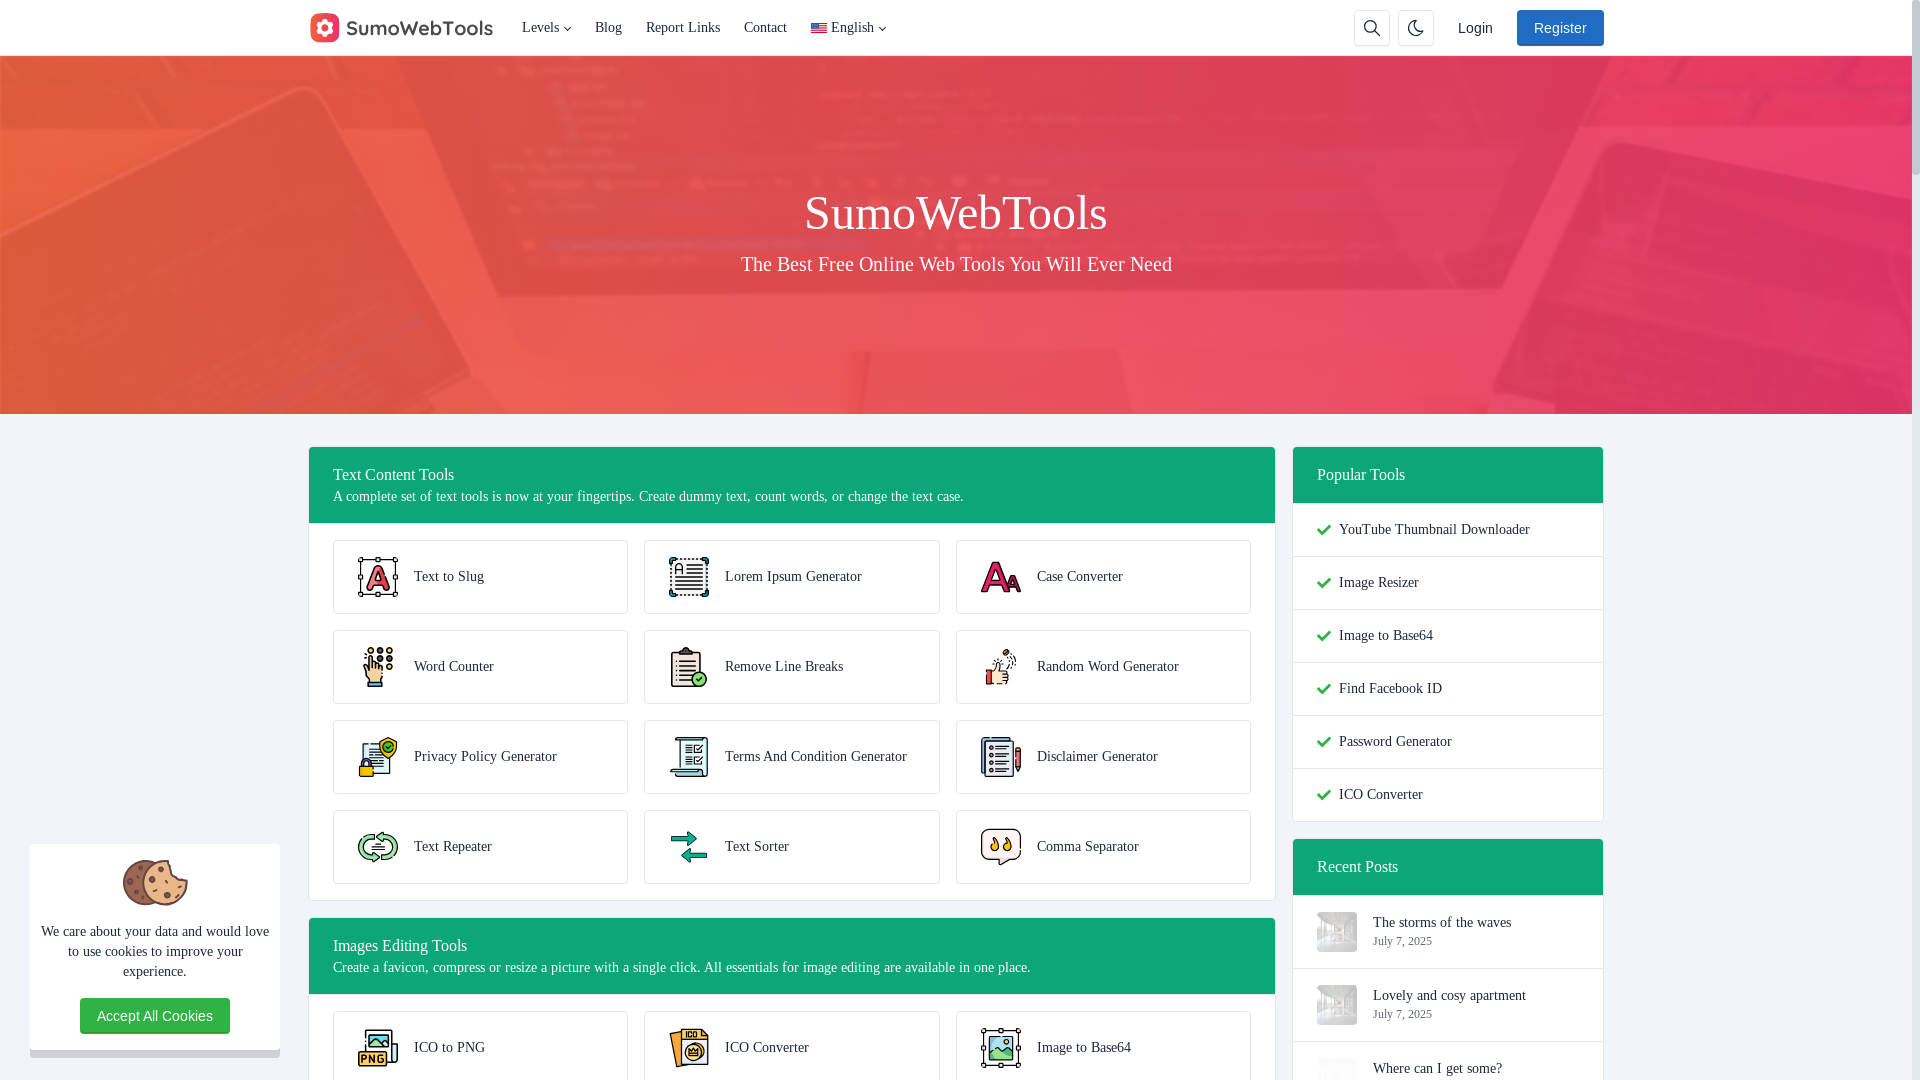Select Comma Separator label

[x=1088, y=847]
